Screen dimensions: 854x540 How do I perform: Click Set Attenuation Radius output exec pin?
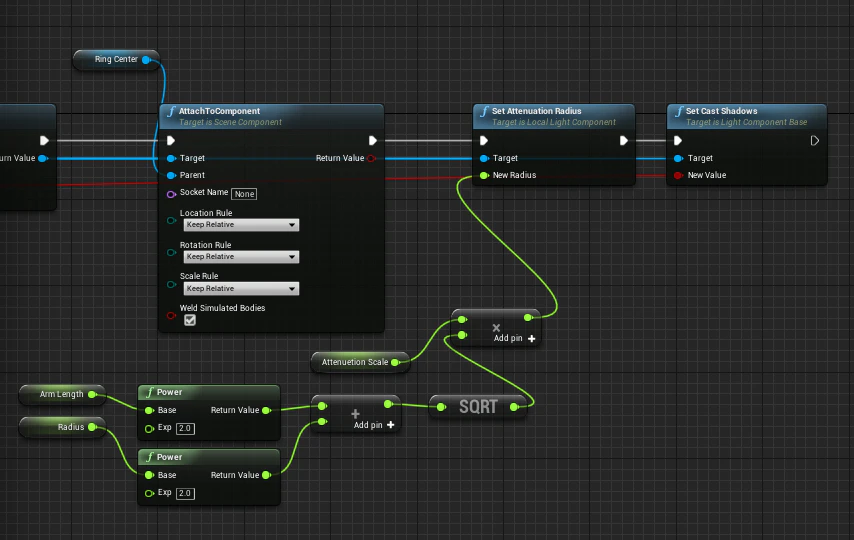(624, 141)
